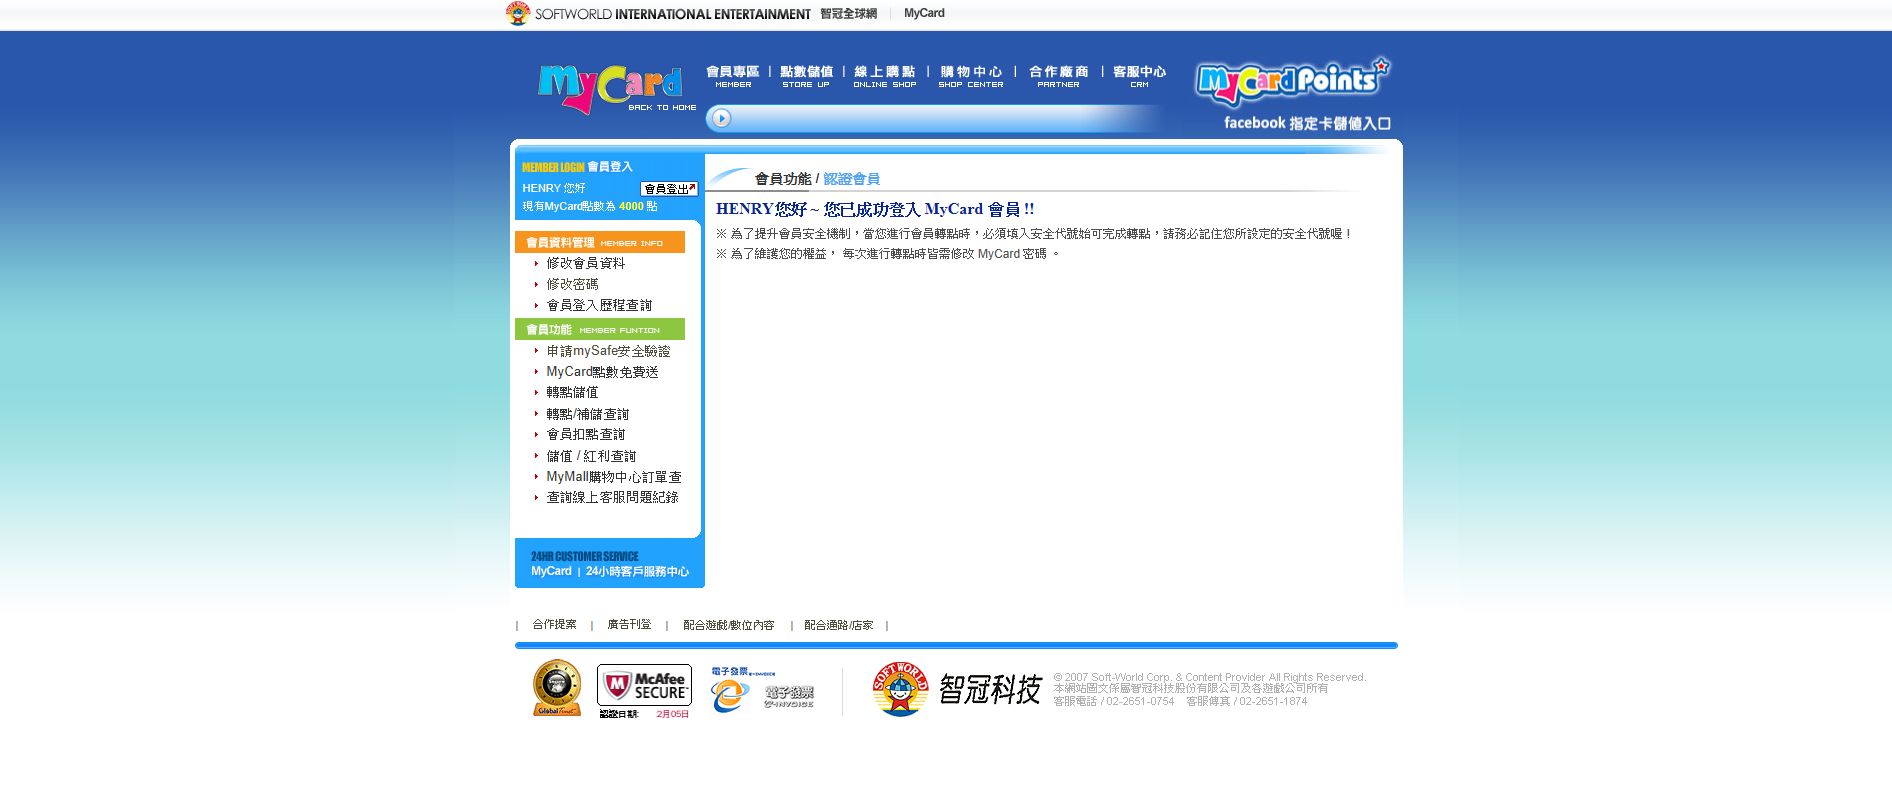Open the 會員專區 MEMBER menu

pos(733,77)
